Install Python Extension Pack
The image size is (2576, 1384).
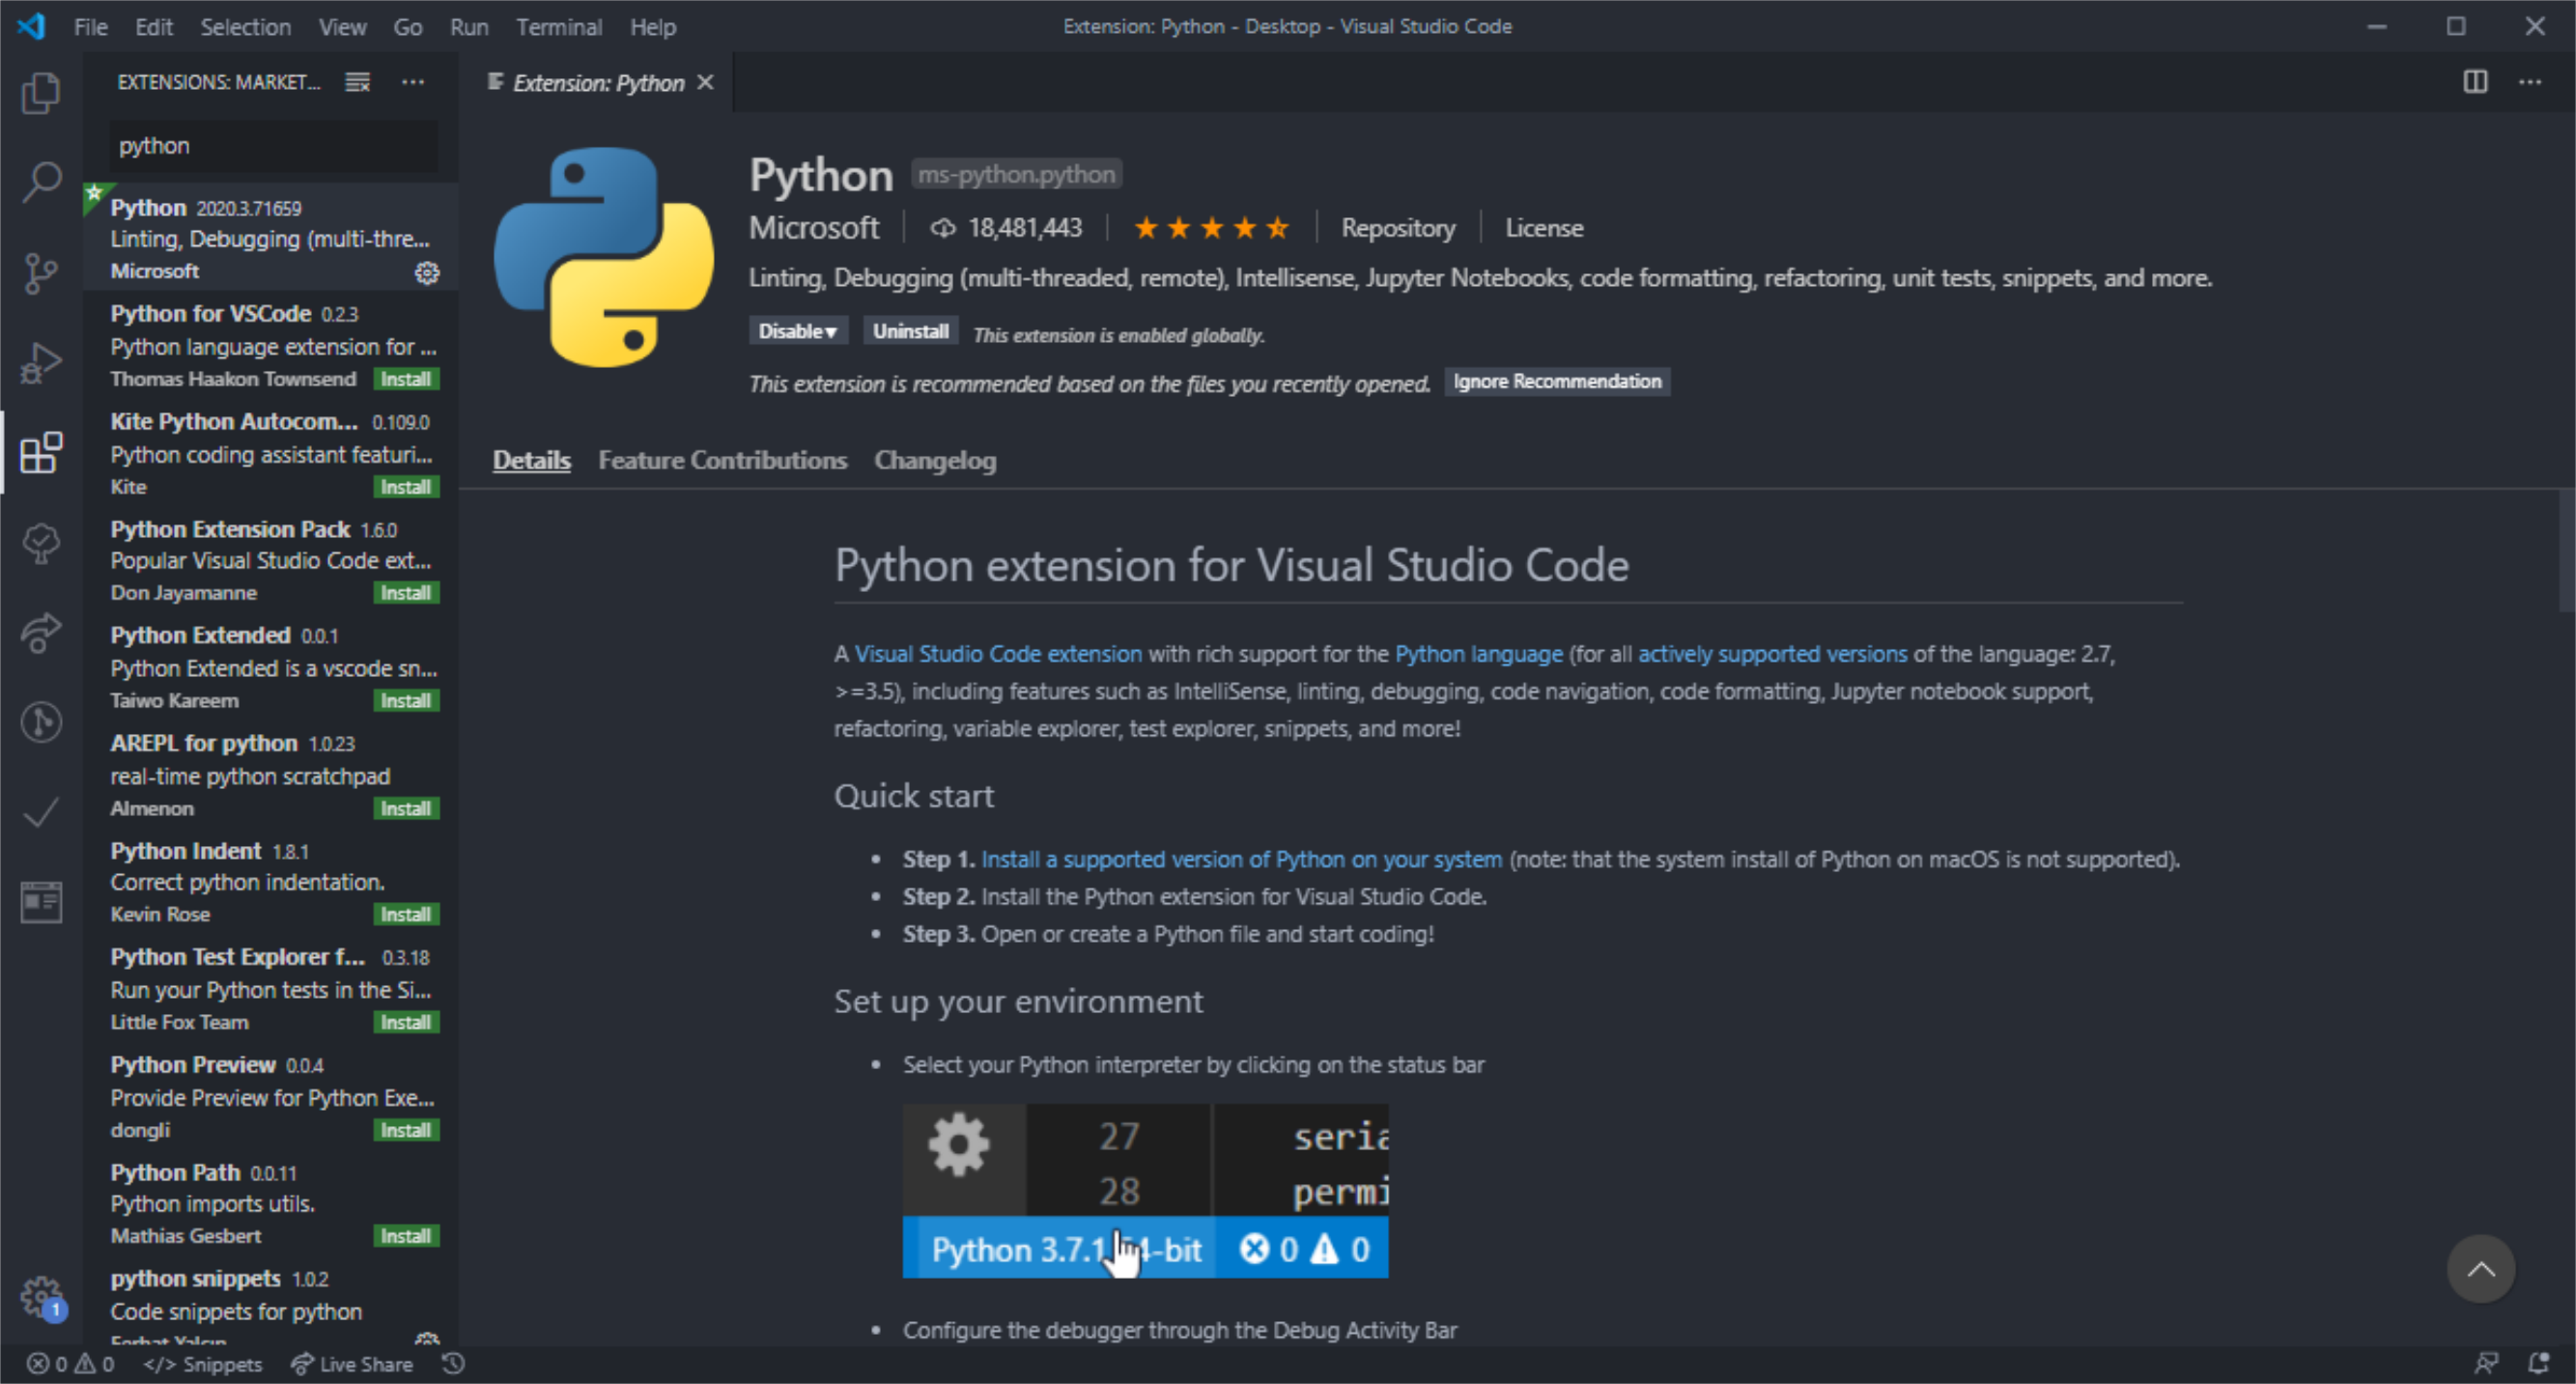click(x=406, y=593)
